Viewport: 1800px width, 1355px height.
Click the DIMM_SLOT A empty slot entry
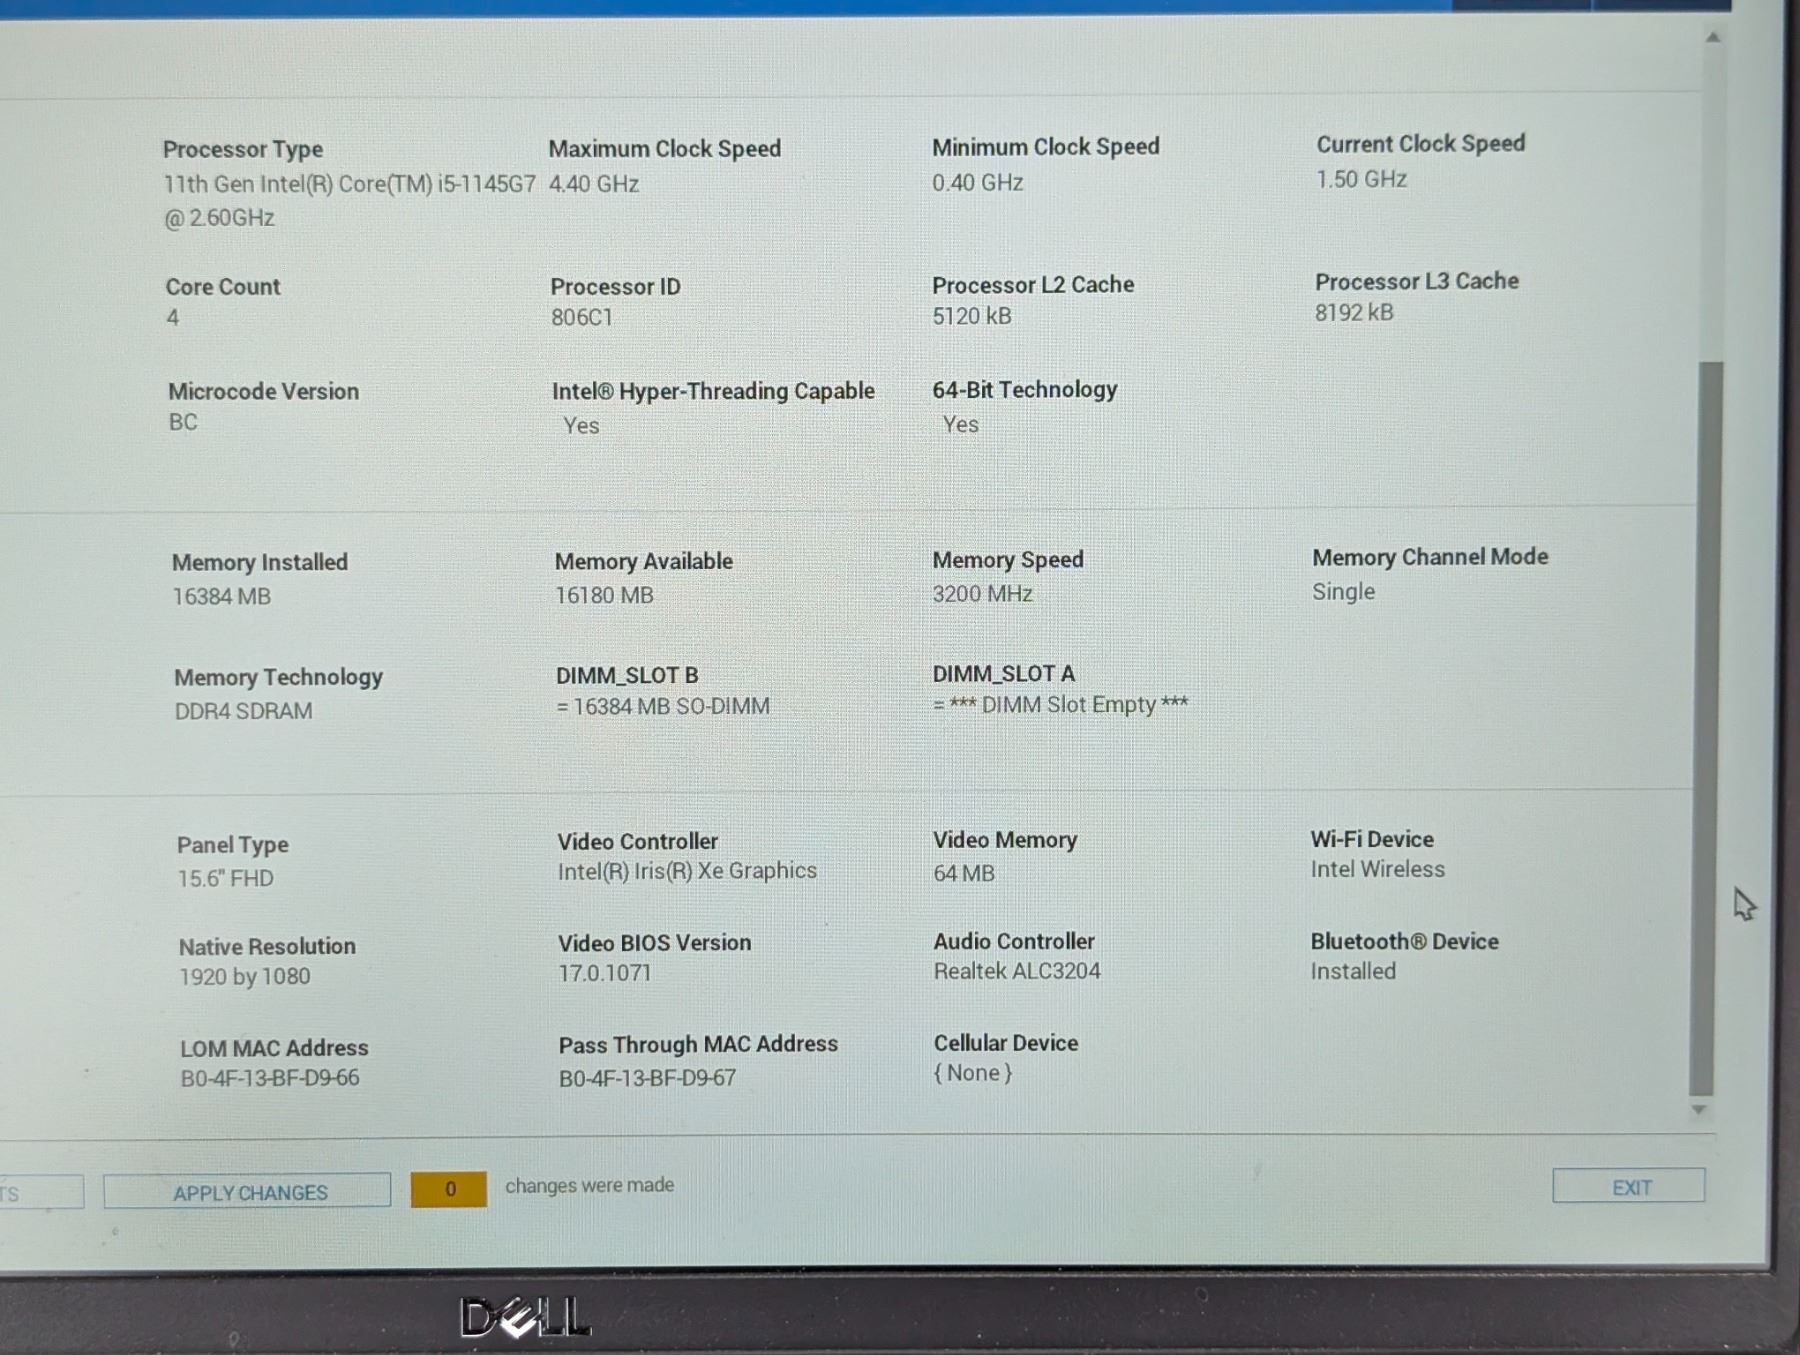1060,705
